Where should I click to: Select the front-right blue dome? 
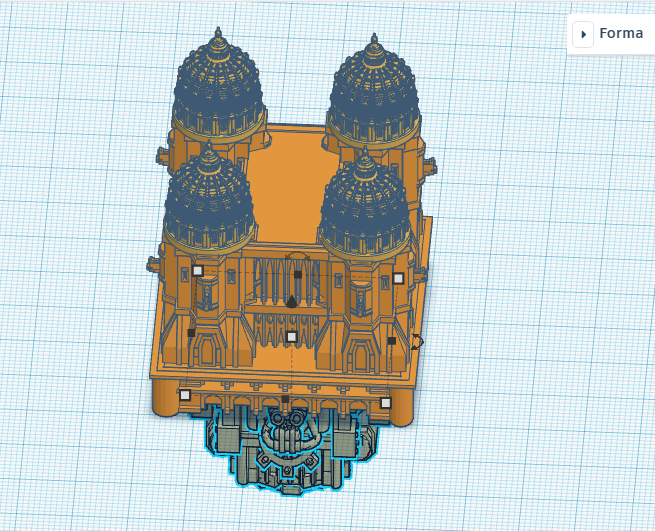pos(364,210)
